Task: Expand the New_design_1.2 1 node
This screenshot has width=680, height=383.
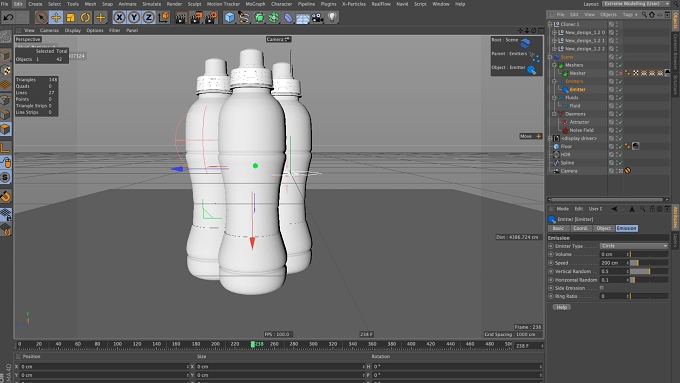Action: pyautogui.click(x=554, y=41)
